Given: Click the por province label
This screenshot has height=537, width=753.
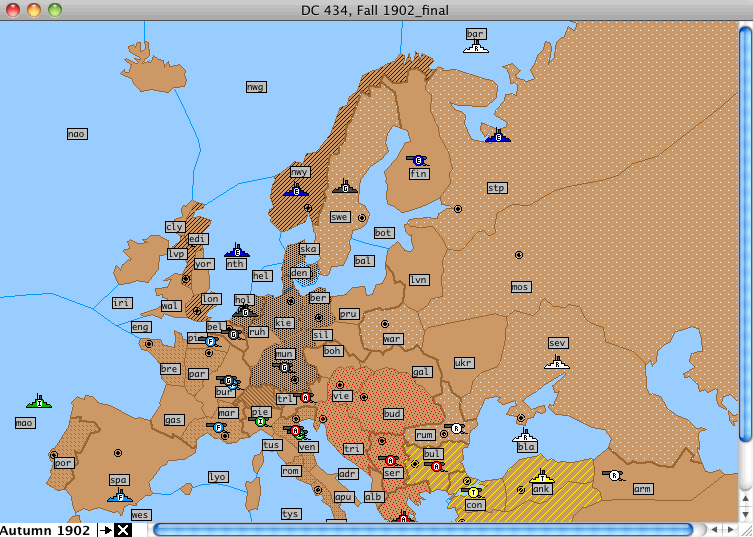Looking at the screenshot, I should tap(63, 463).
